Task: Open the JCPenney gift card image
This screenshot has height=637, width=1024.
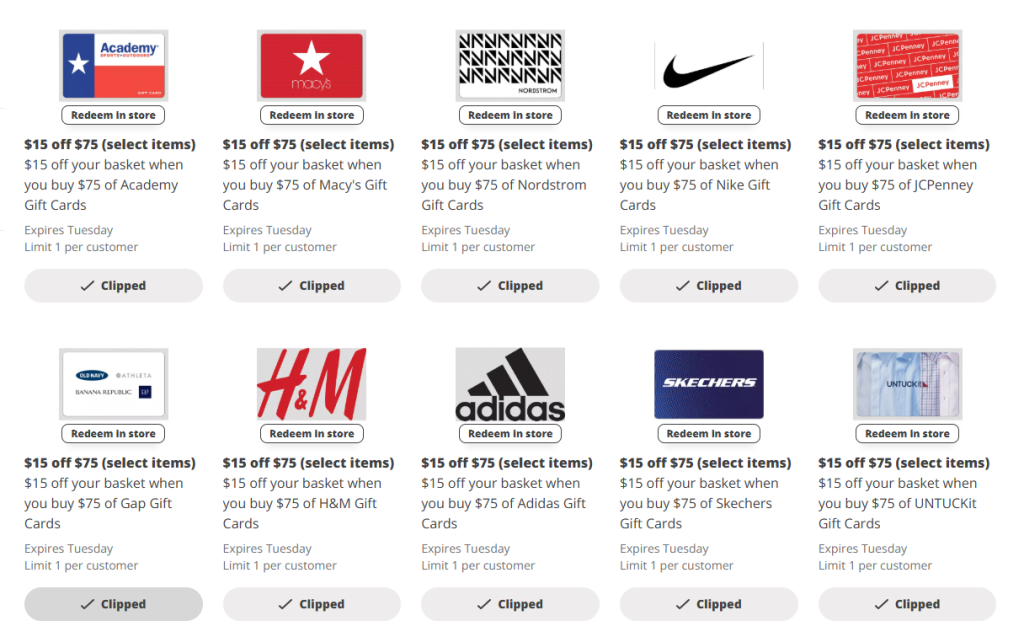Action: pos(907,64)
